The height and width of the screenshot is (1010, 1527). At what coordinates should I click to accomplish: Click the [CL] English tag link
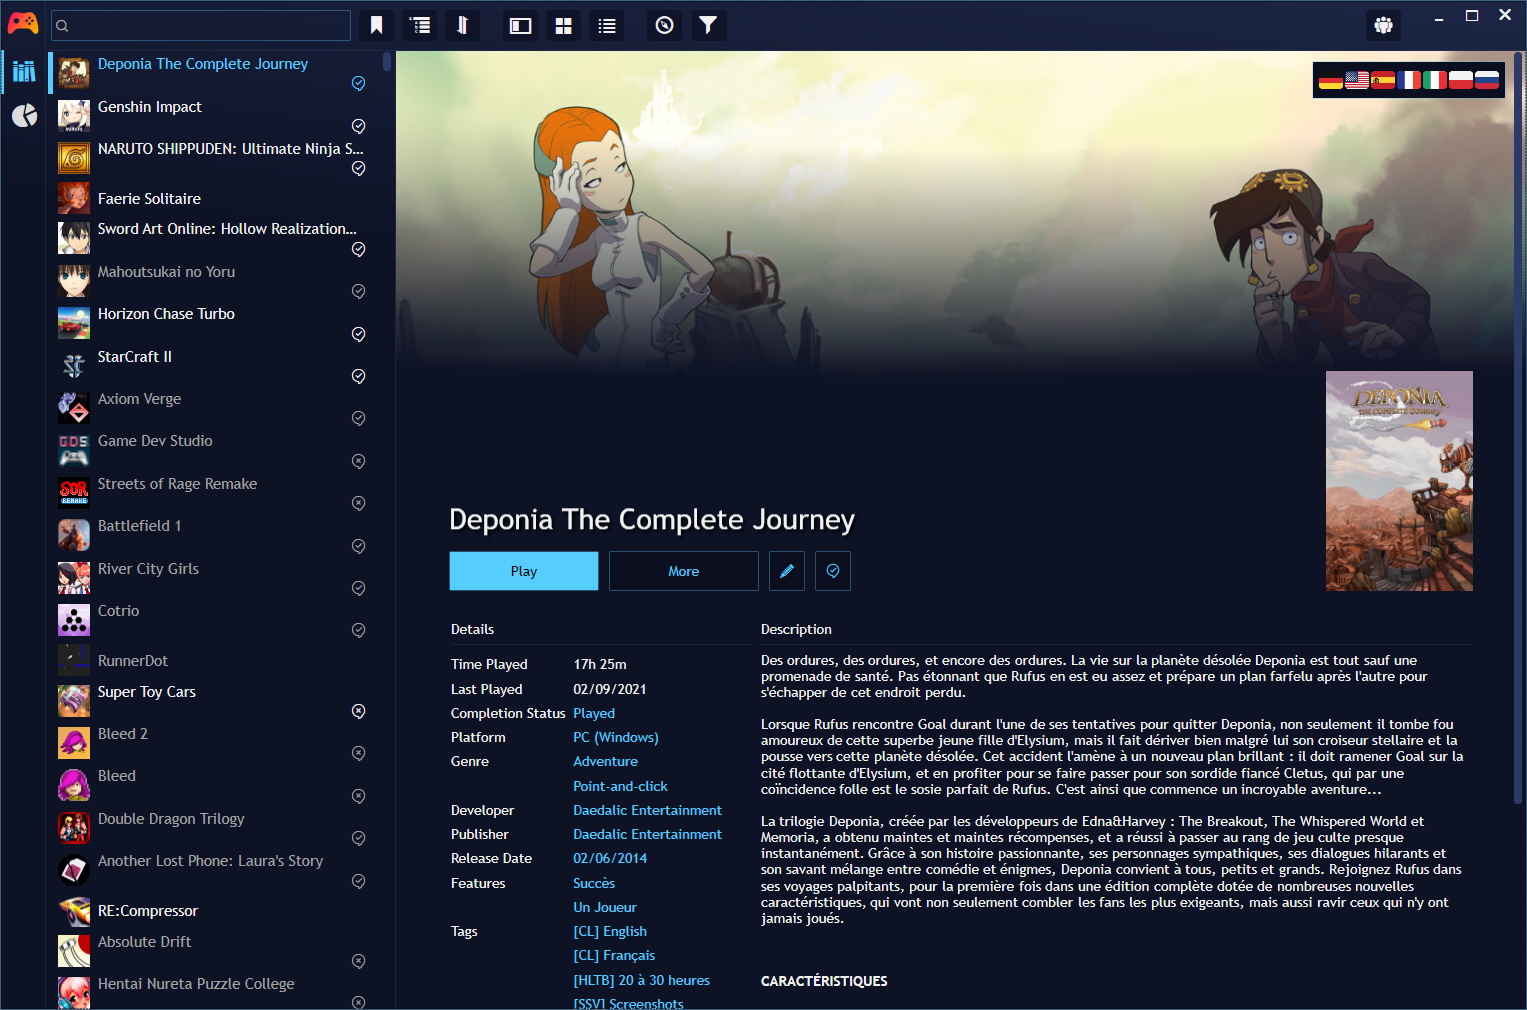click(x=610, y=931)
